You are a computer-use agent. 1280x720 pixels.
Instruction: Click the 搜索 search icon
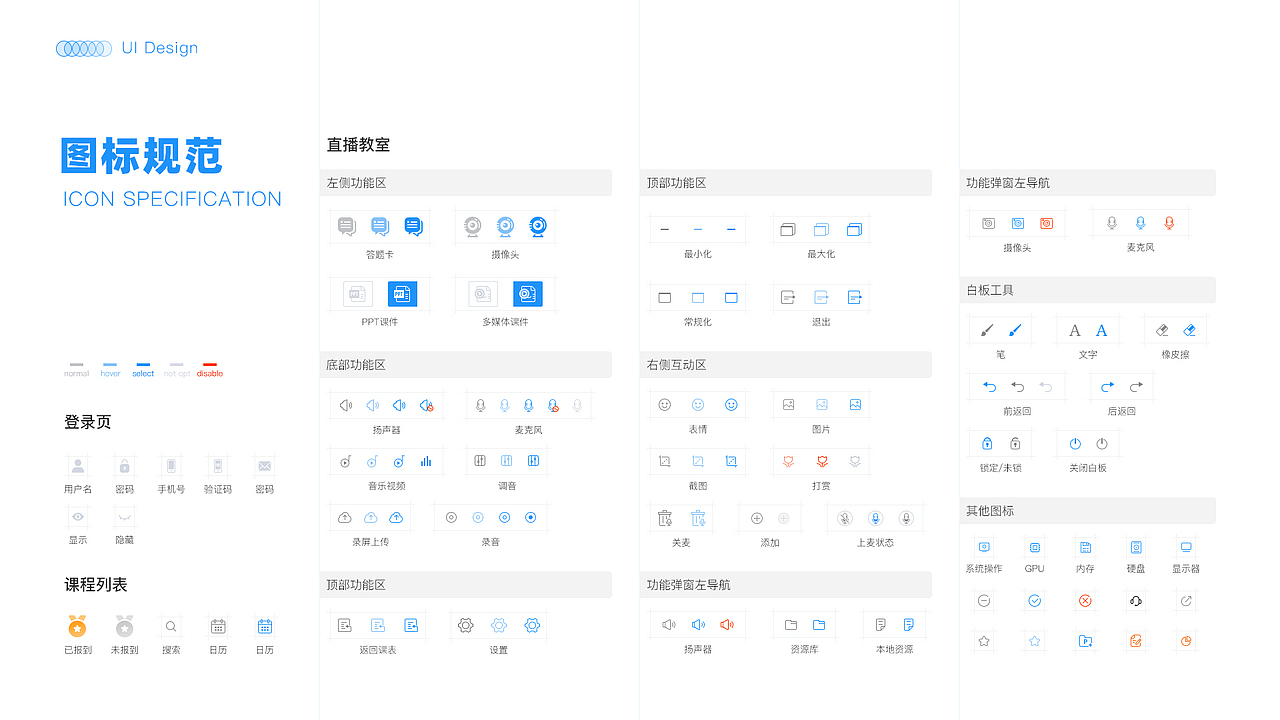click(x=171, y=625)
